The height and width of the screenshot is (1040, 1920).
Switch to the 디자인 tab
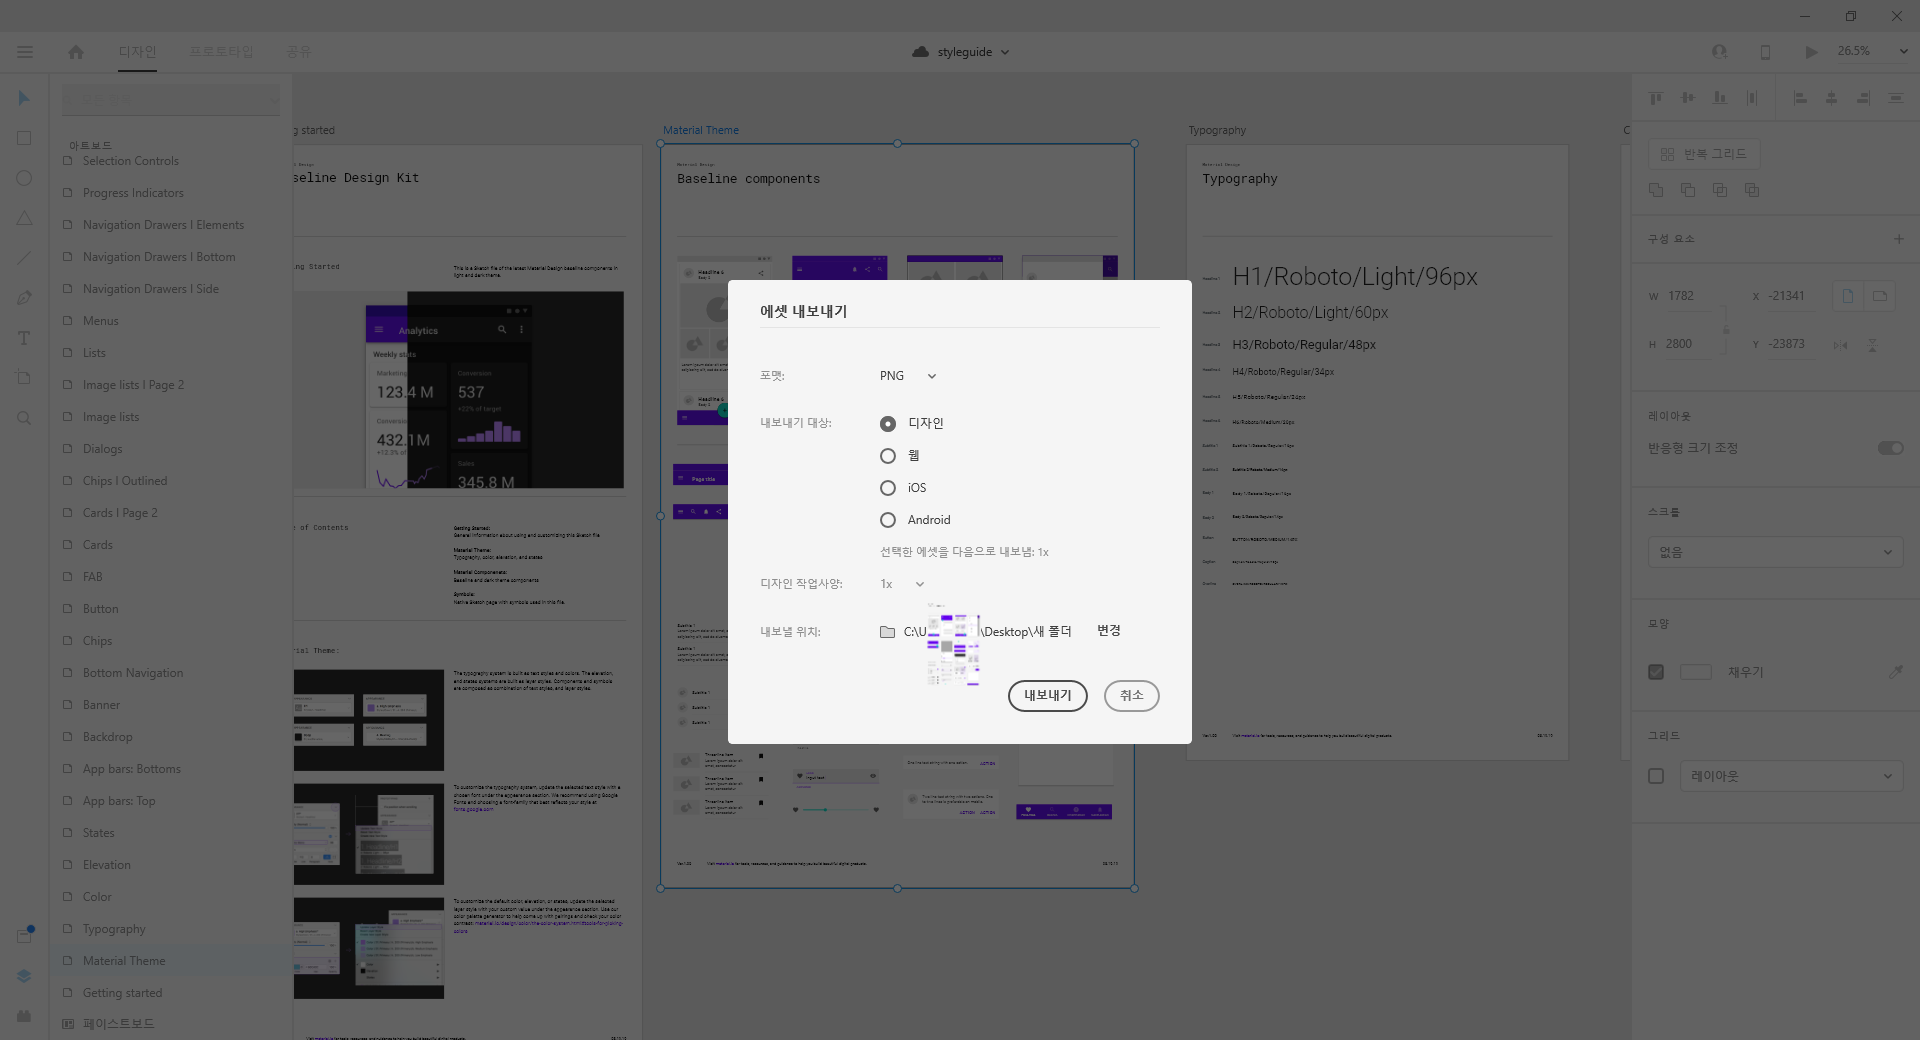pyautogui.click(x=137, y=52)
